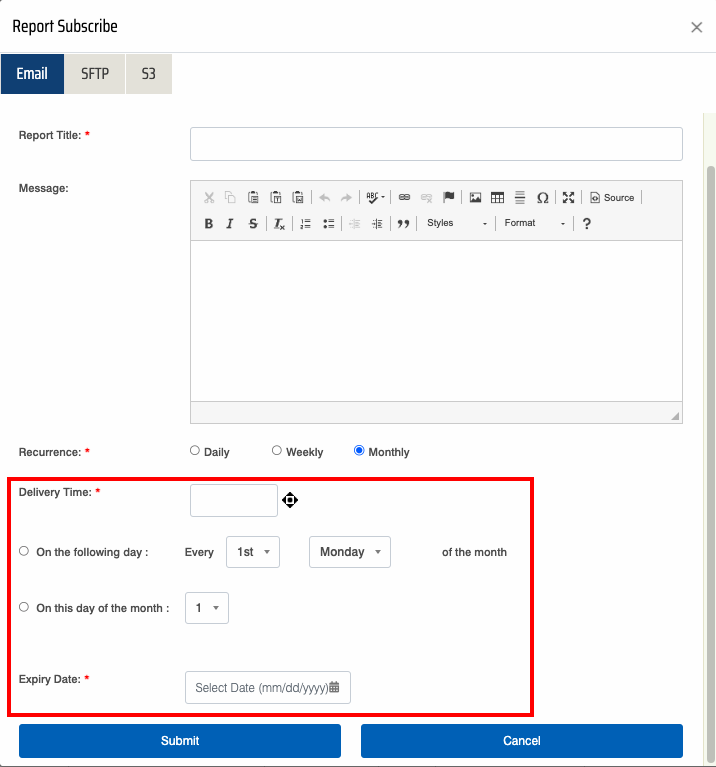The height and width of the screenshot is (767, 716).
Task: Switch to the SFTP tab
Action: pos(95,74)
